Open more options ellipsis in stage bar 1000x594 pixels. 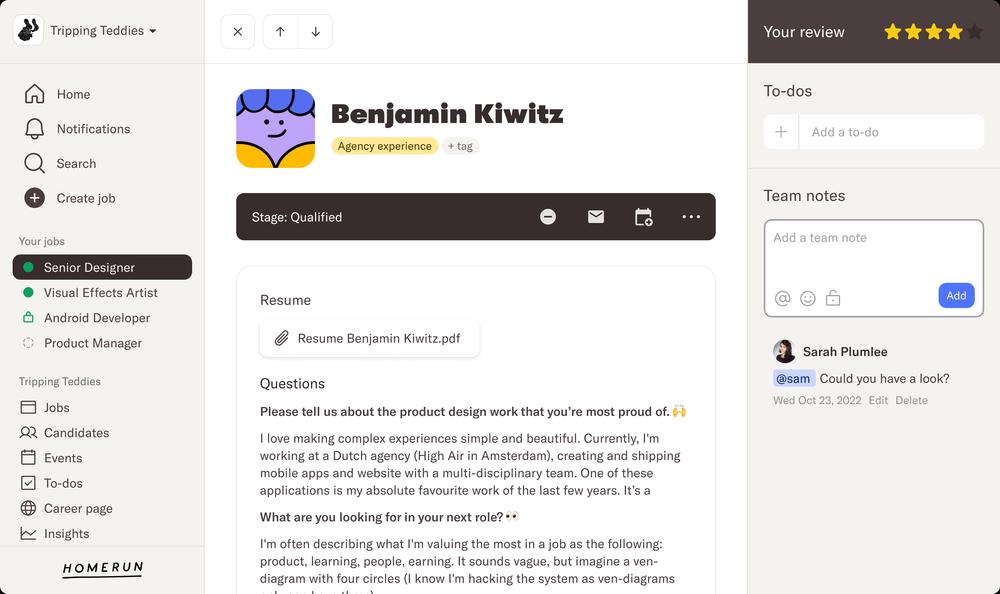pos(691,217)
